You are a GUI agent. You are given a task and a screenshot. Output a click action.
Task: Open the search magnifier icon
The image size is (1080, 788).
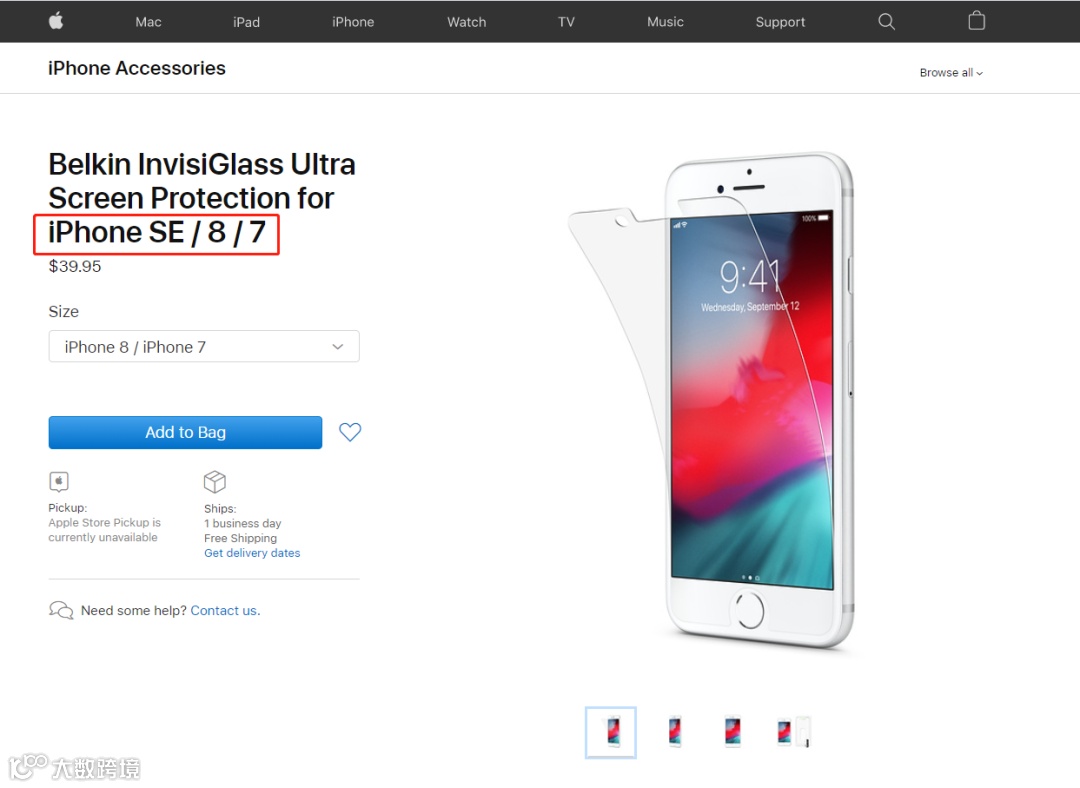pos(886,21)
